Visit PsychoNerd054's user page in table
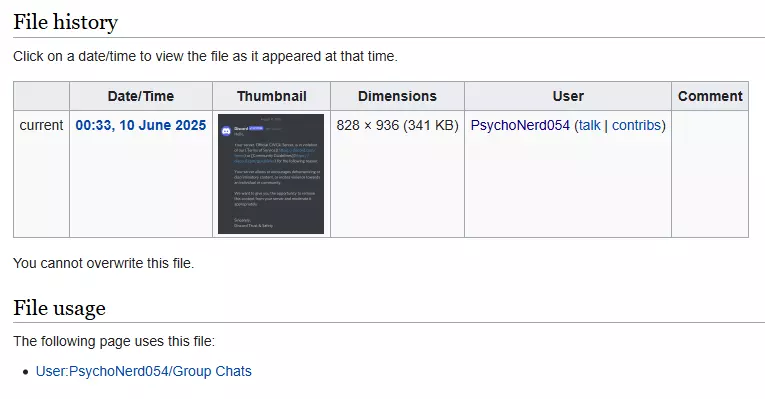This screenshot has height=399, width=765. (520, 125)
